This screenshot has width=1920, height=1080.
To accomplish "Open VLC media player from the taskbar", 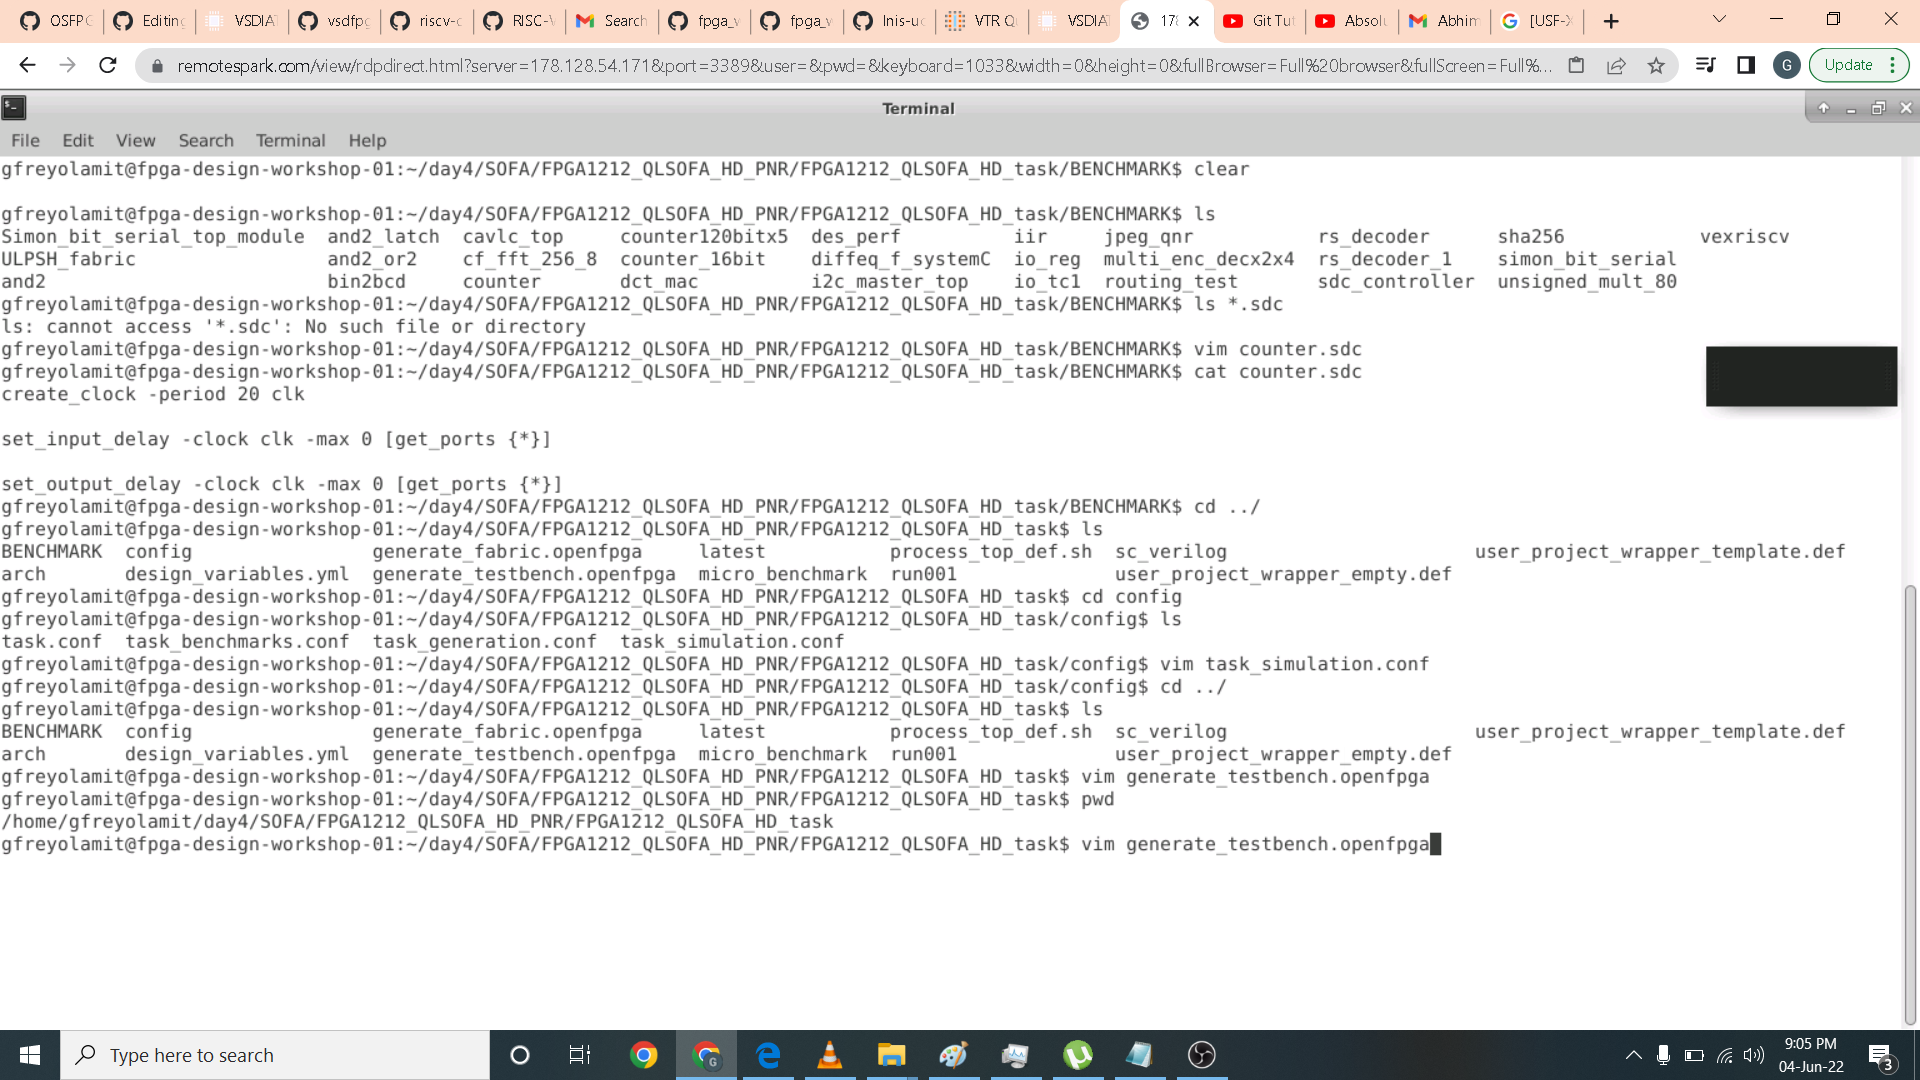I will (829, 1055).
